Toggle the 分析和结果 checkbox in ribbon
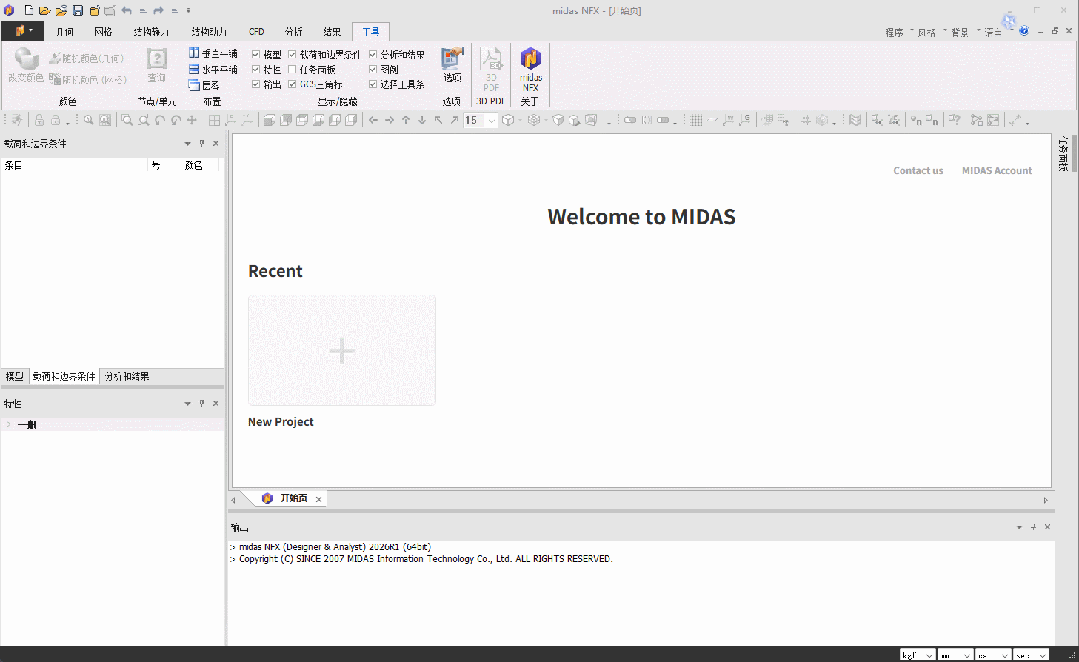This screenshot has width=1079, height=662. pos(373,54)
